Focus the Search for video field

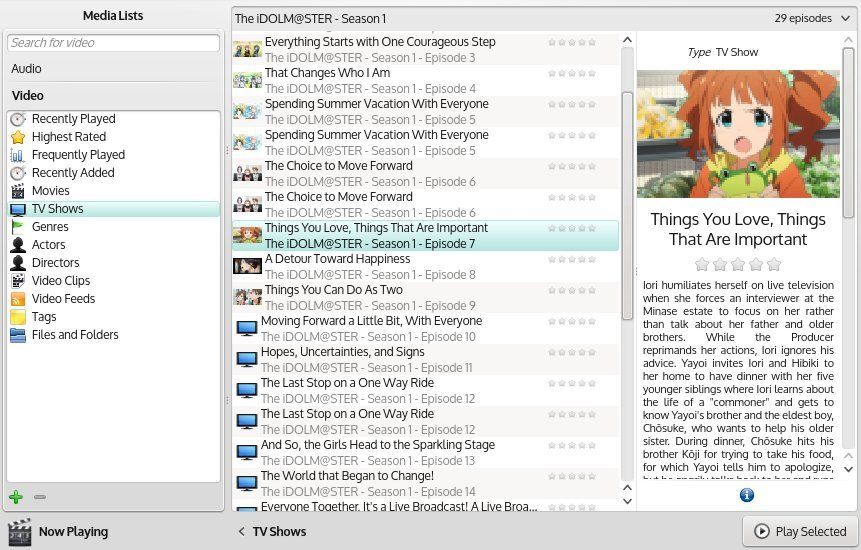[113, 43]
